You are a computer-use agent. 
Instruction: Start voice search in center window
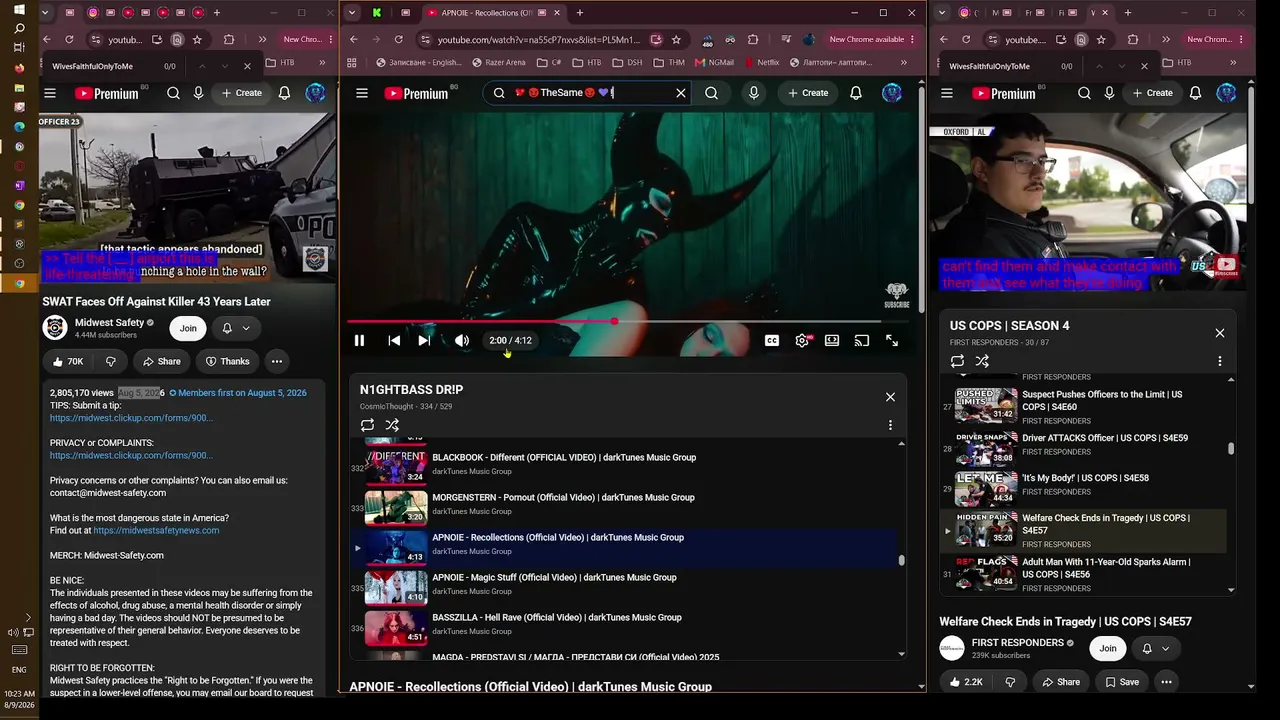(x=754, y=93)
